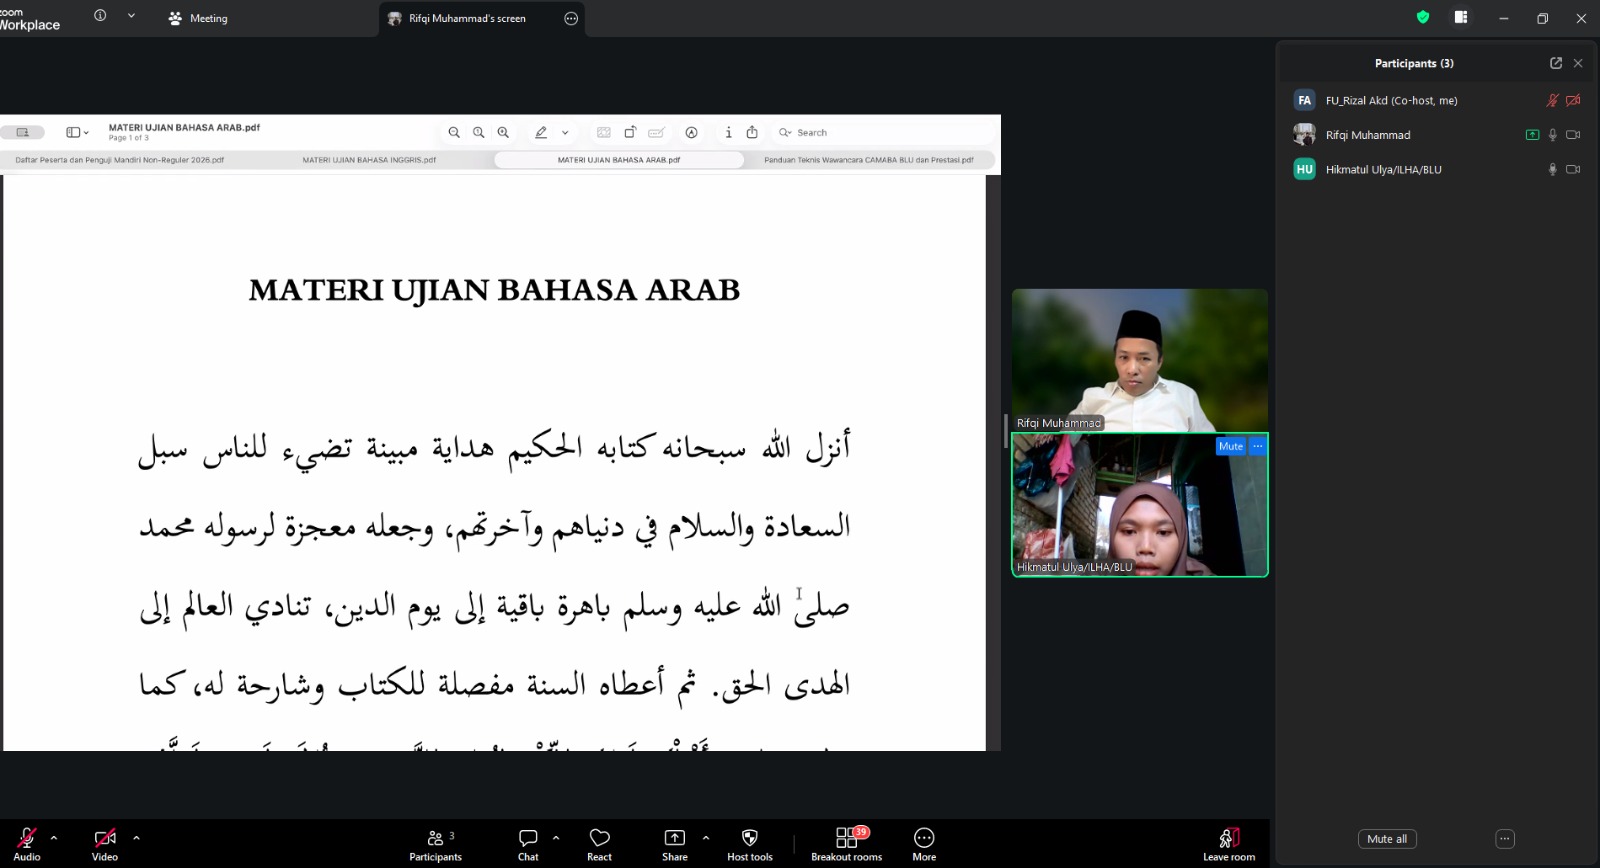
Task: Switch to Daftar Peserta dan Penguji PDF tab
Action: (120, 160)
